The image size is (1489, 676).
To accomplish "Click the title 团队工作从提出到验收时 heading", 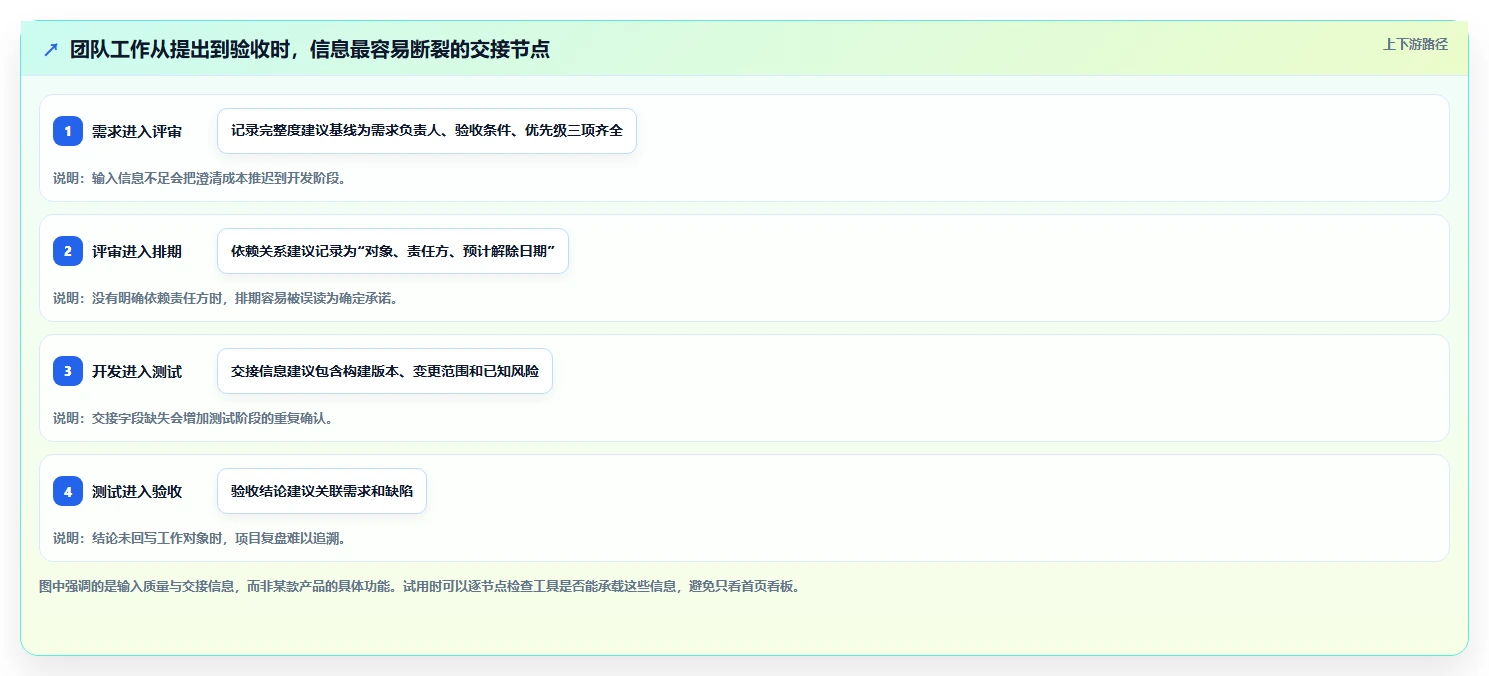I will (310, 49).
